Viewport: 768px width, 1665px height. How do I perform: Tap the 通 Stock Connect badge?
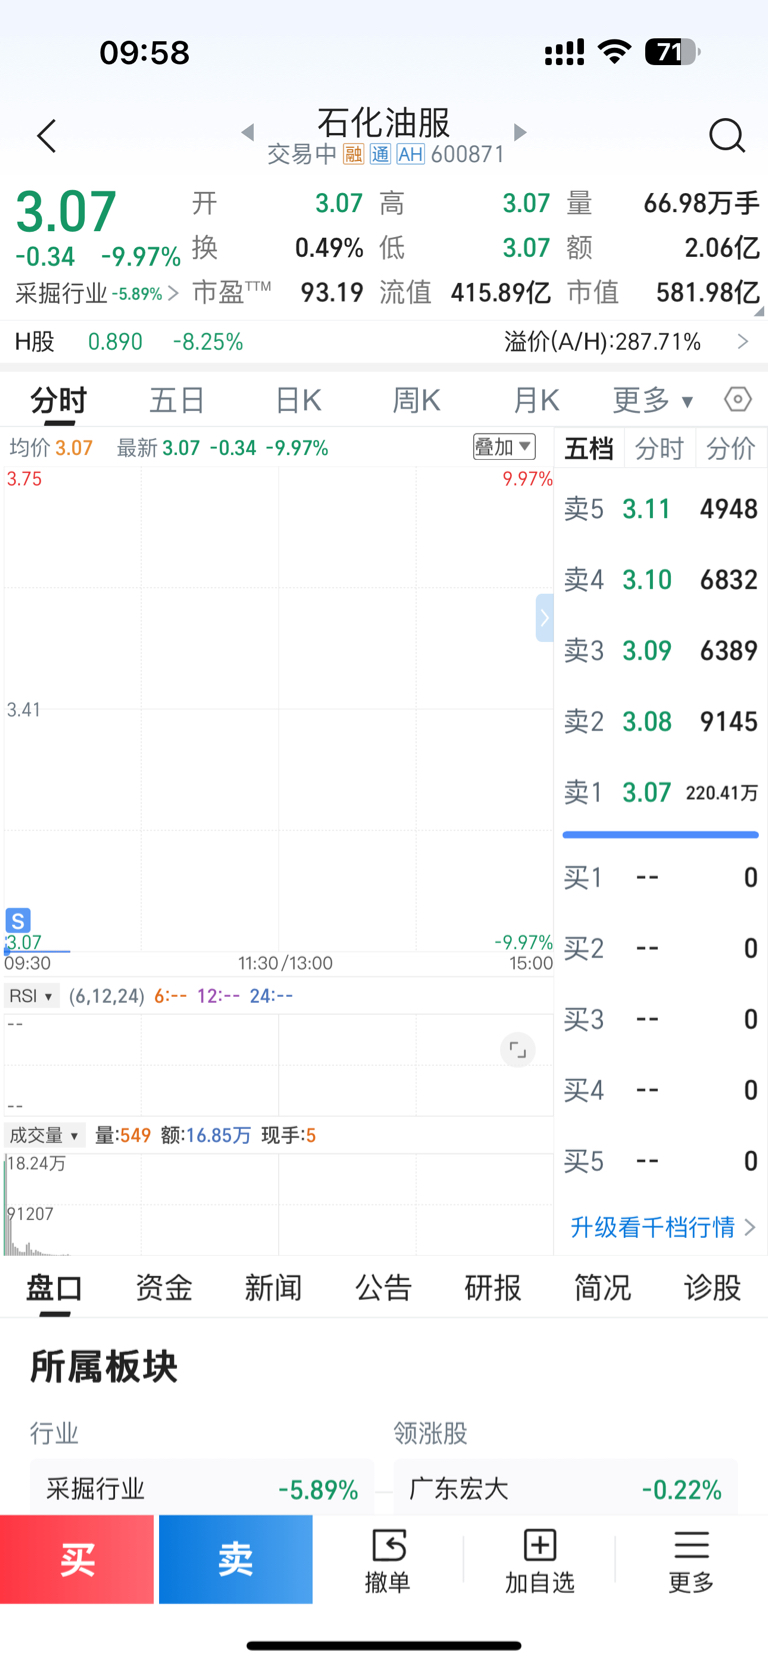pos(380,154)
